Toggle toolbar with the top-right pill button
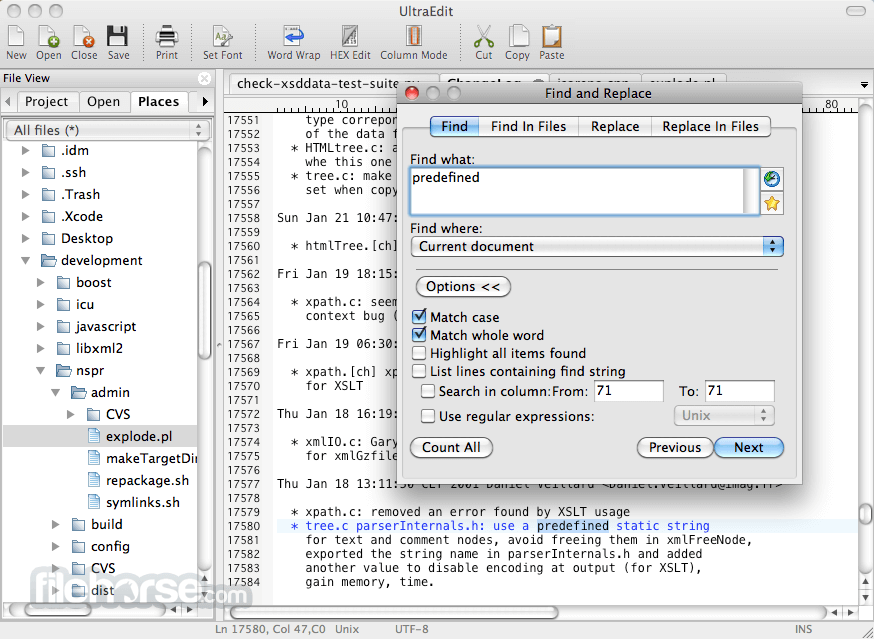874x639 pixels. click(854, 11)
